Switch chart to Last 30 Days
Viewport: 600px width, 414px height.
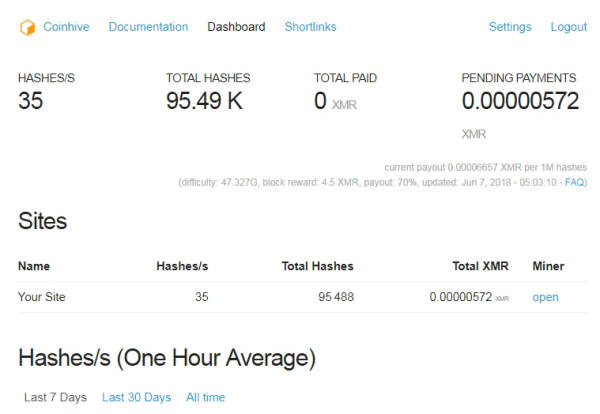(x=136, y=397)
